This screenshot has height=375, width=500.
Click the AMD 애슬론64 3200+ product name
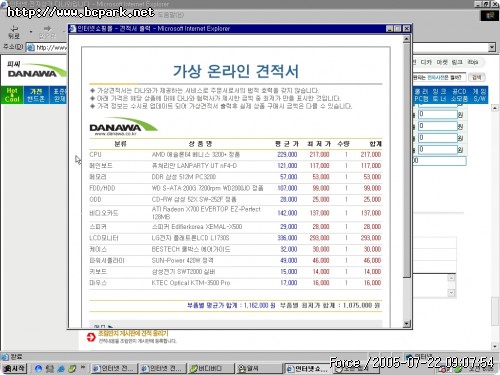[x=196, y=154]
